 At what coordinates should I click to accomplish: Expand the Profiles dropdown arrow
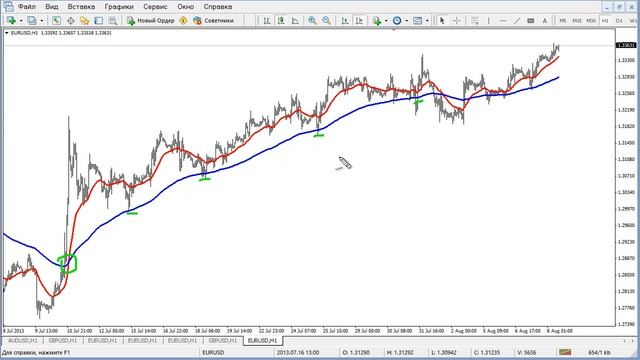click(41, 21)
